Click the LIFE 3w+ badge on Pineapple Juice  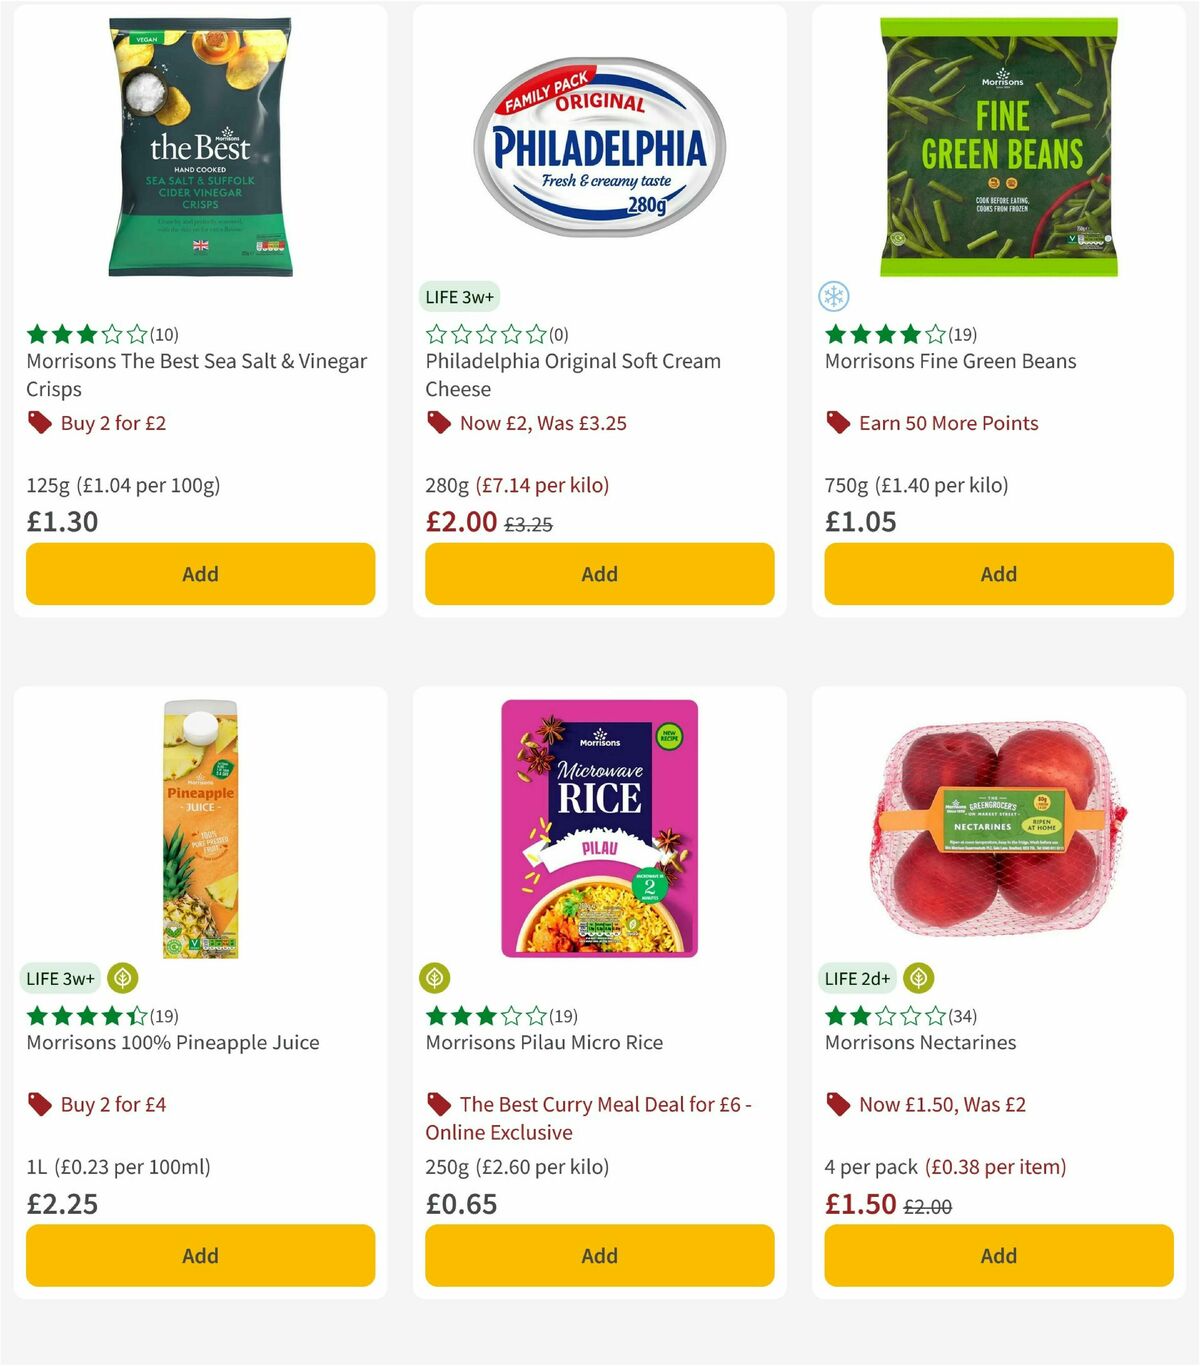click(x=60, y=978)
